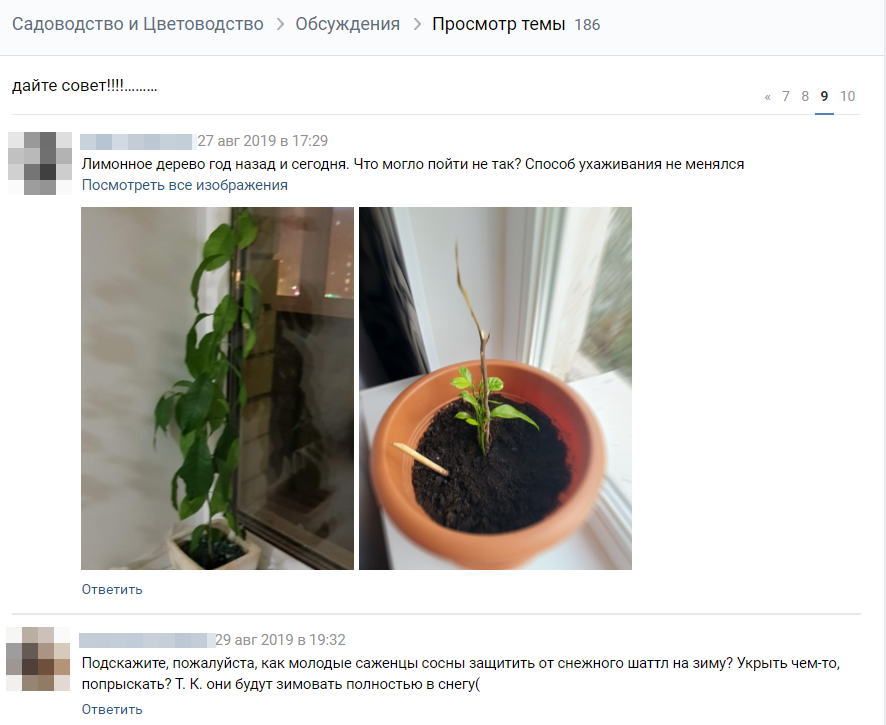Click the chevron after Садоводство и Цветоводство
Screen dimensions: 886x725
point(280,24)
